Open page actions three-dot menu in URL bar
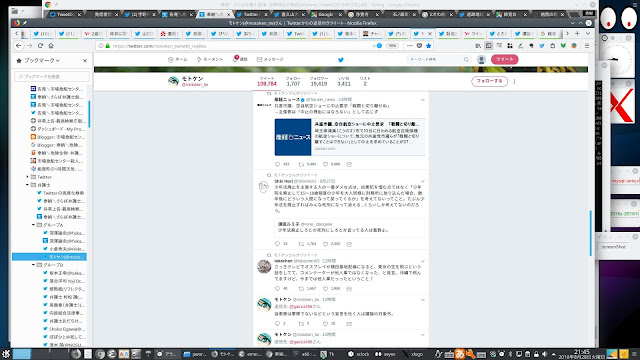 click(409, 46)
